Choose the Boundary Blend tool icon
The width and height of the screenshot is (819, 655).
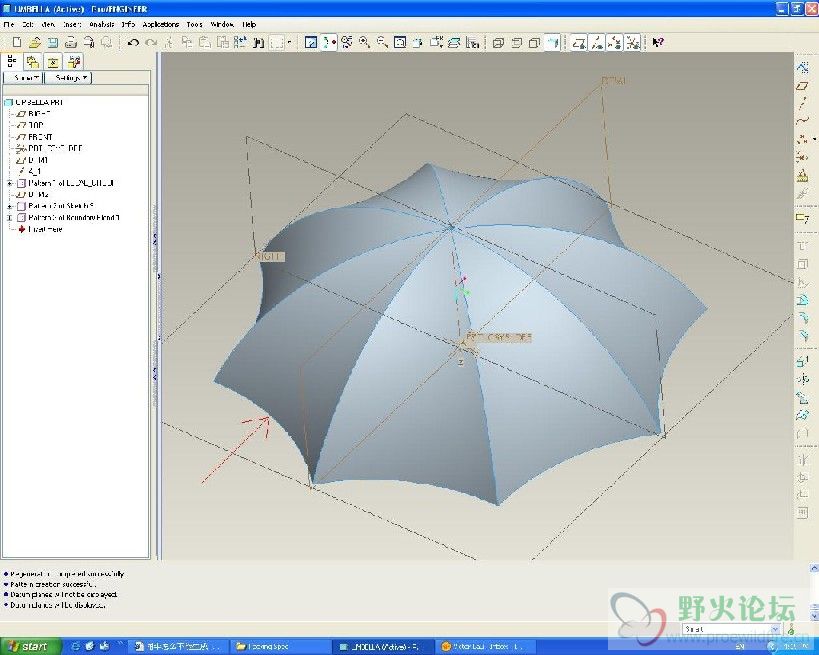coord(803,416)
